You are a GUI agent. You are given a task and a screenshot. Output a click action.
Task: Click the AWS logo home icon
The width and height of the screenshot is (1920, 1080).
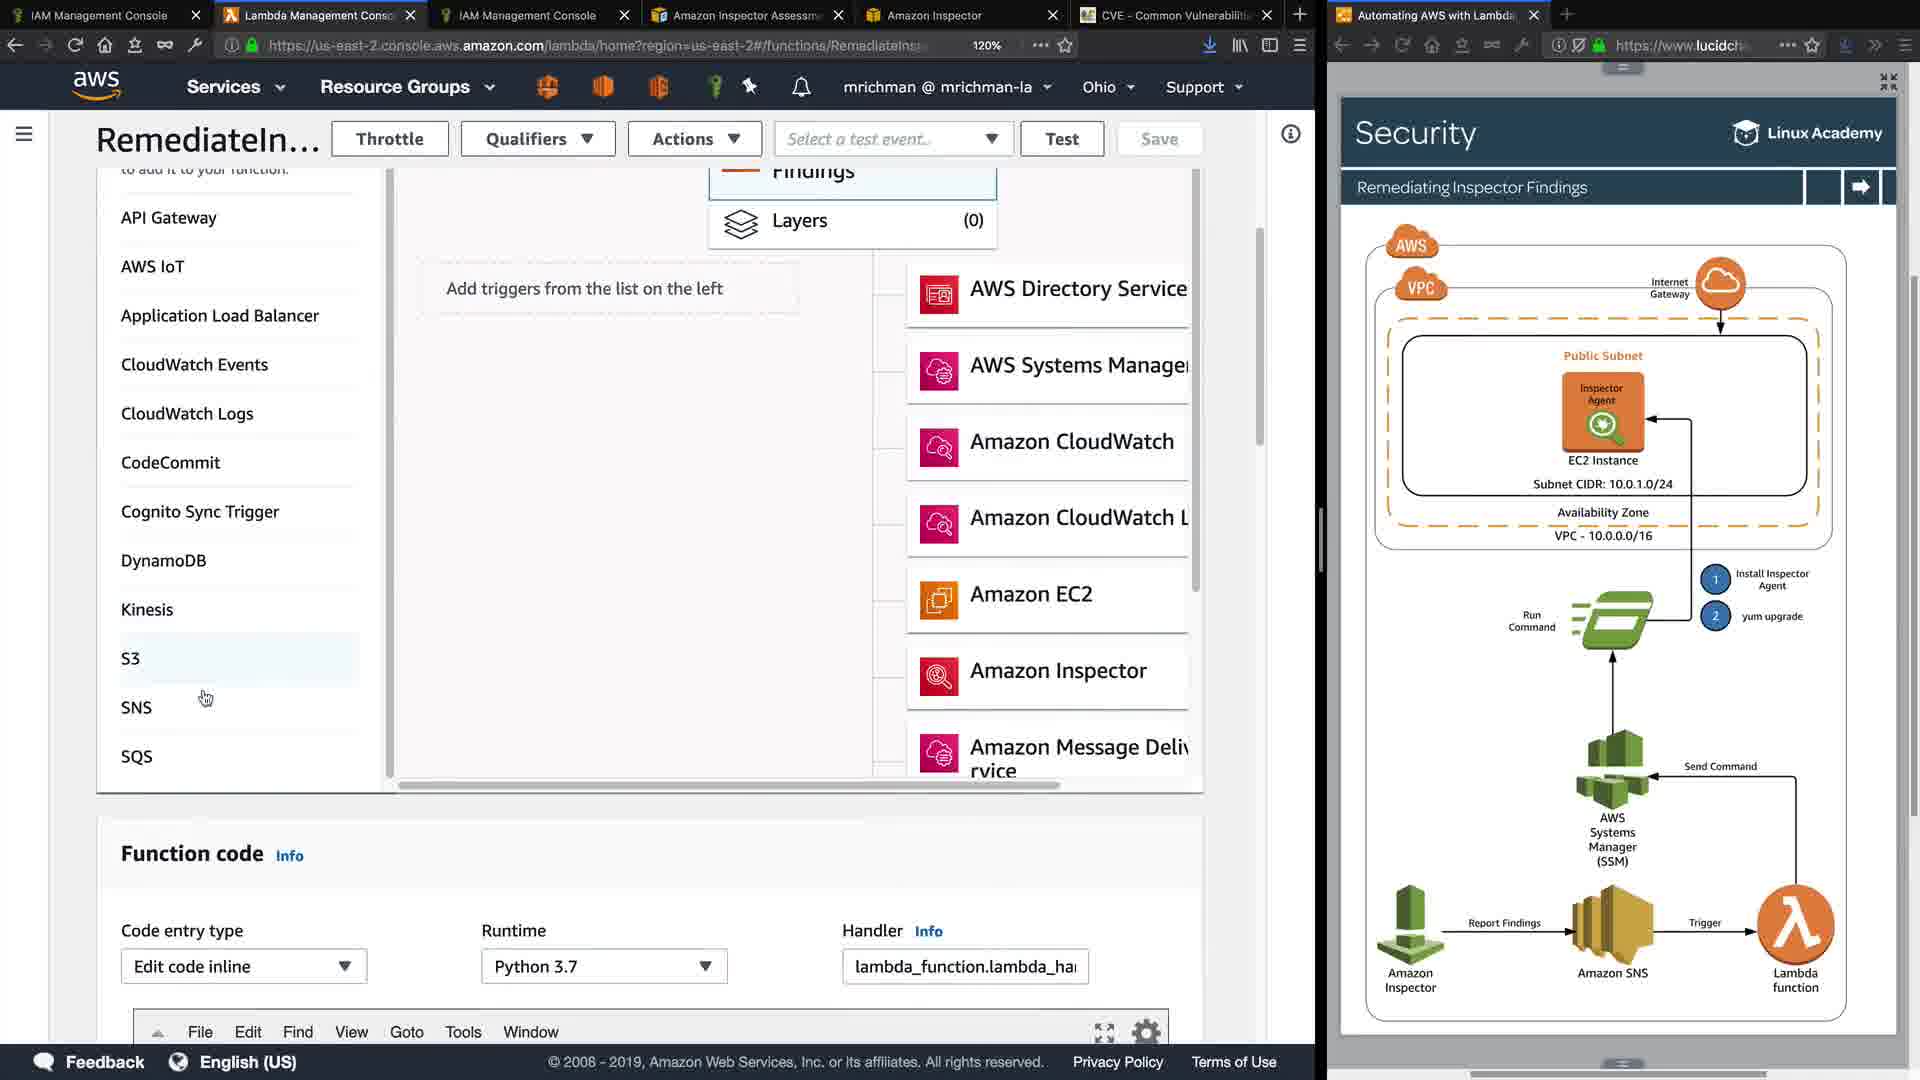(96, 86)
